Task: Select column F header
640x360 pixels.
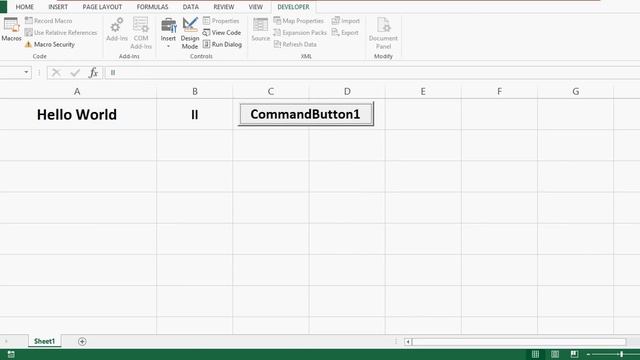Action: 500,91
